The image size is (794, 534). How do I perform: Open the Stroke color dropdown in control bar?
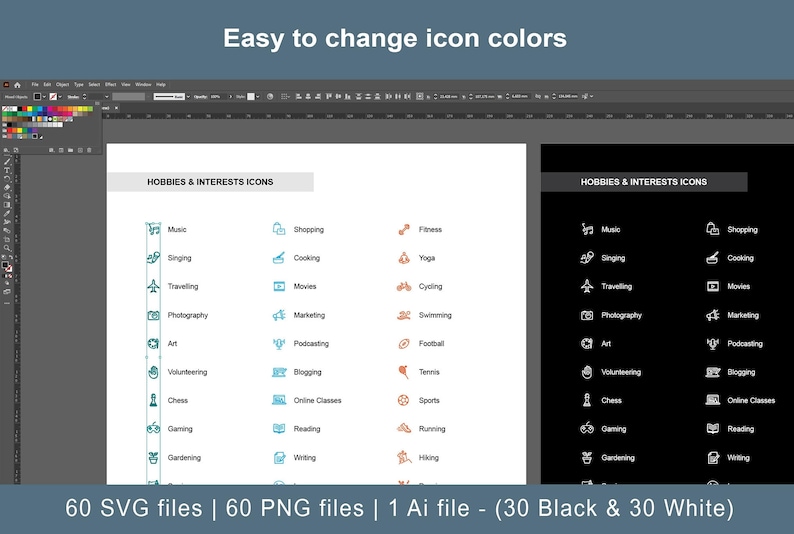pyautogui.click(x=60, y=97)
